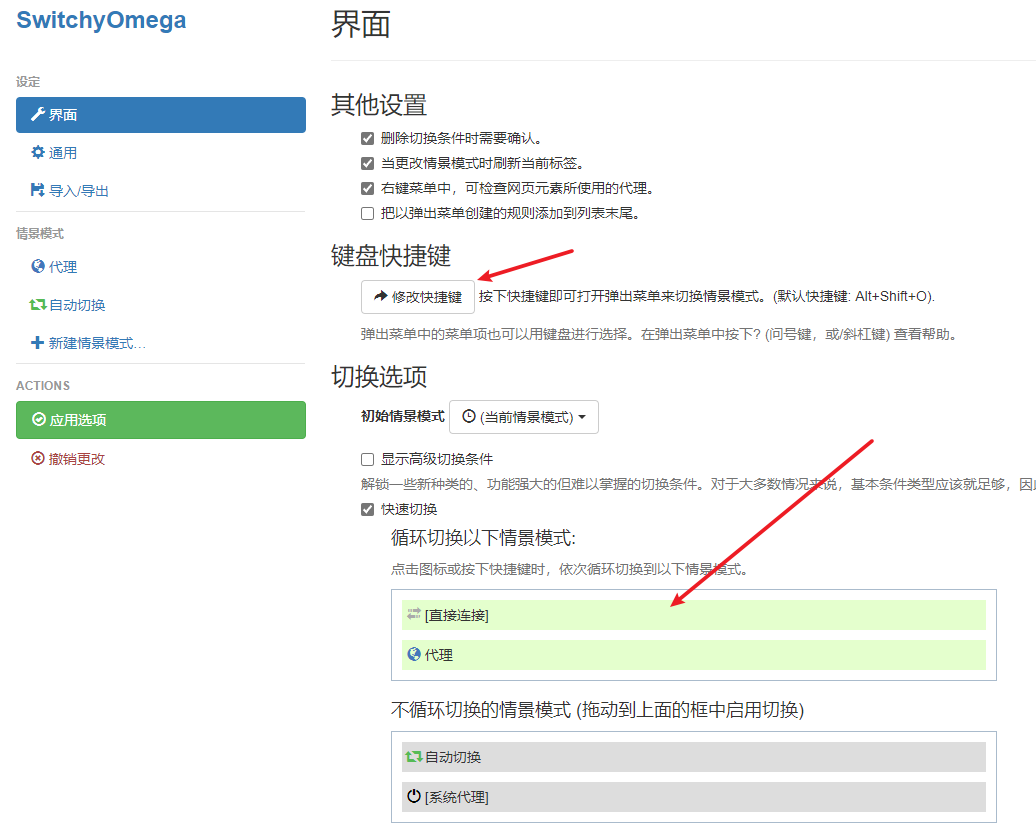Screen dimensions: 1036x831
Task: Click the green arrows icon for 自动切换 in sidebar
Action: coord(38,305)
